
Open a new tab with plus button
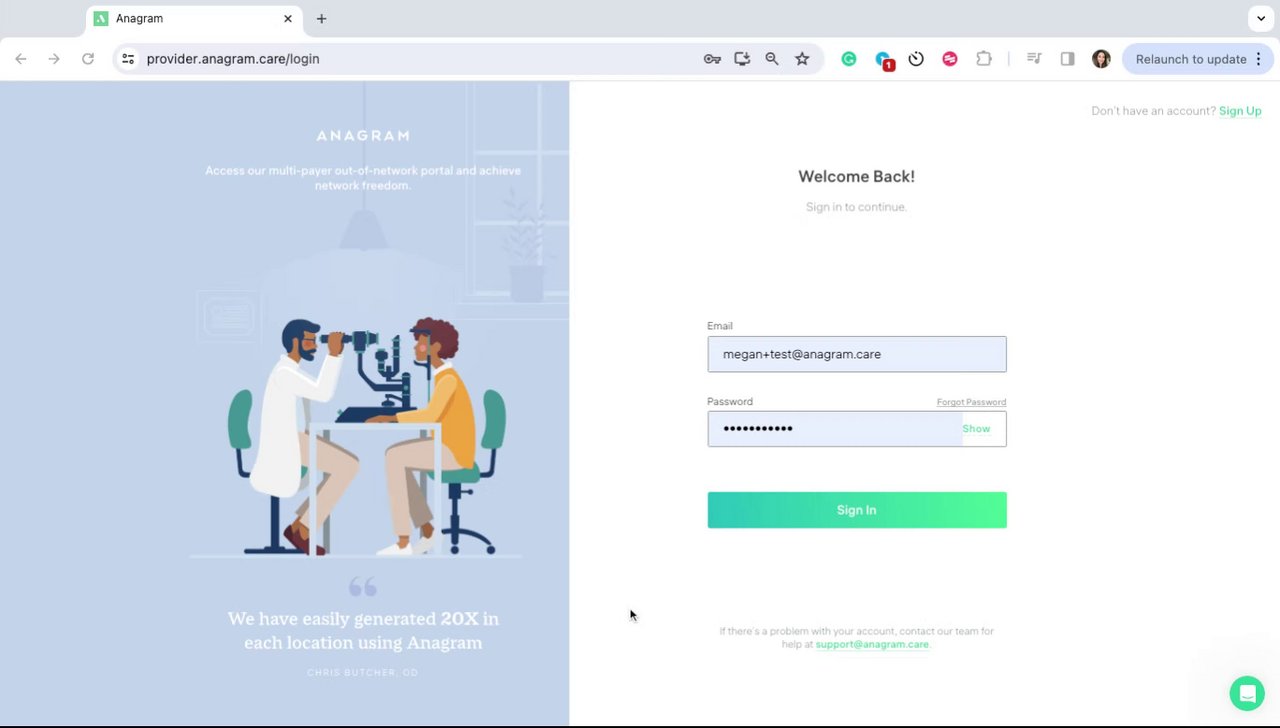[321, 19]
